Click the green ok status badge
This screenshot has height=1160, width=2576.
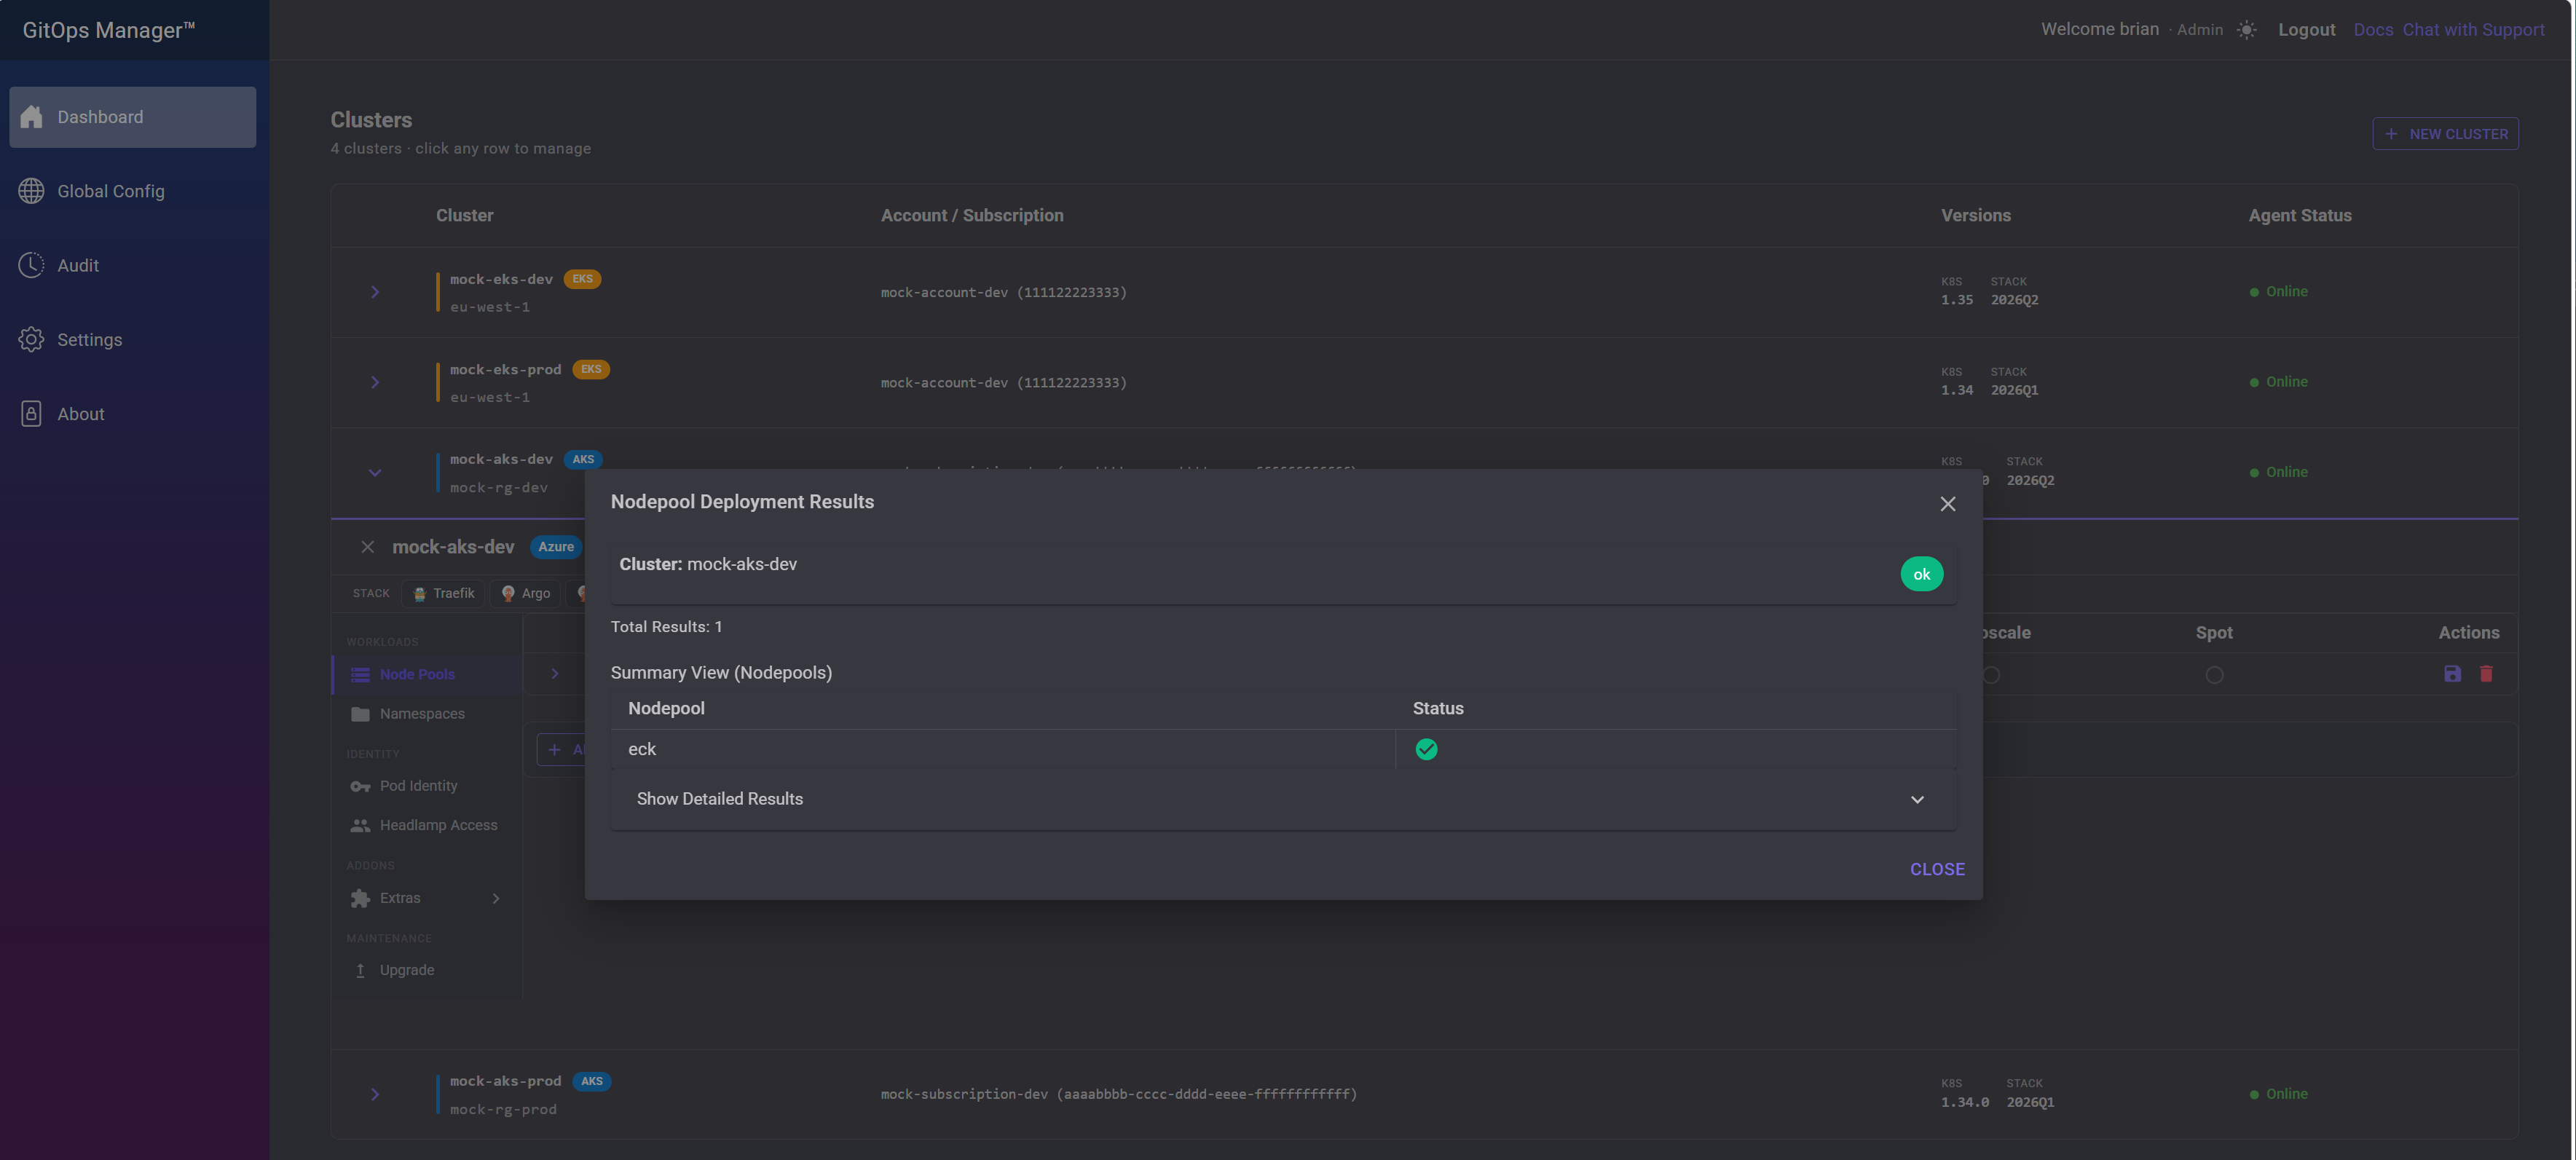coord(1921,574)
